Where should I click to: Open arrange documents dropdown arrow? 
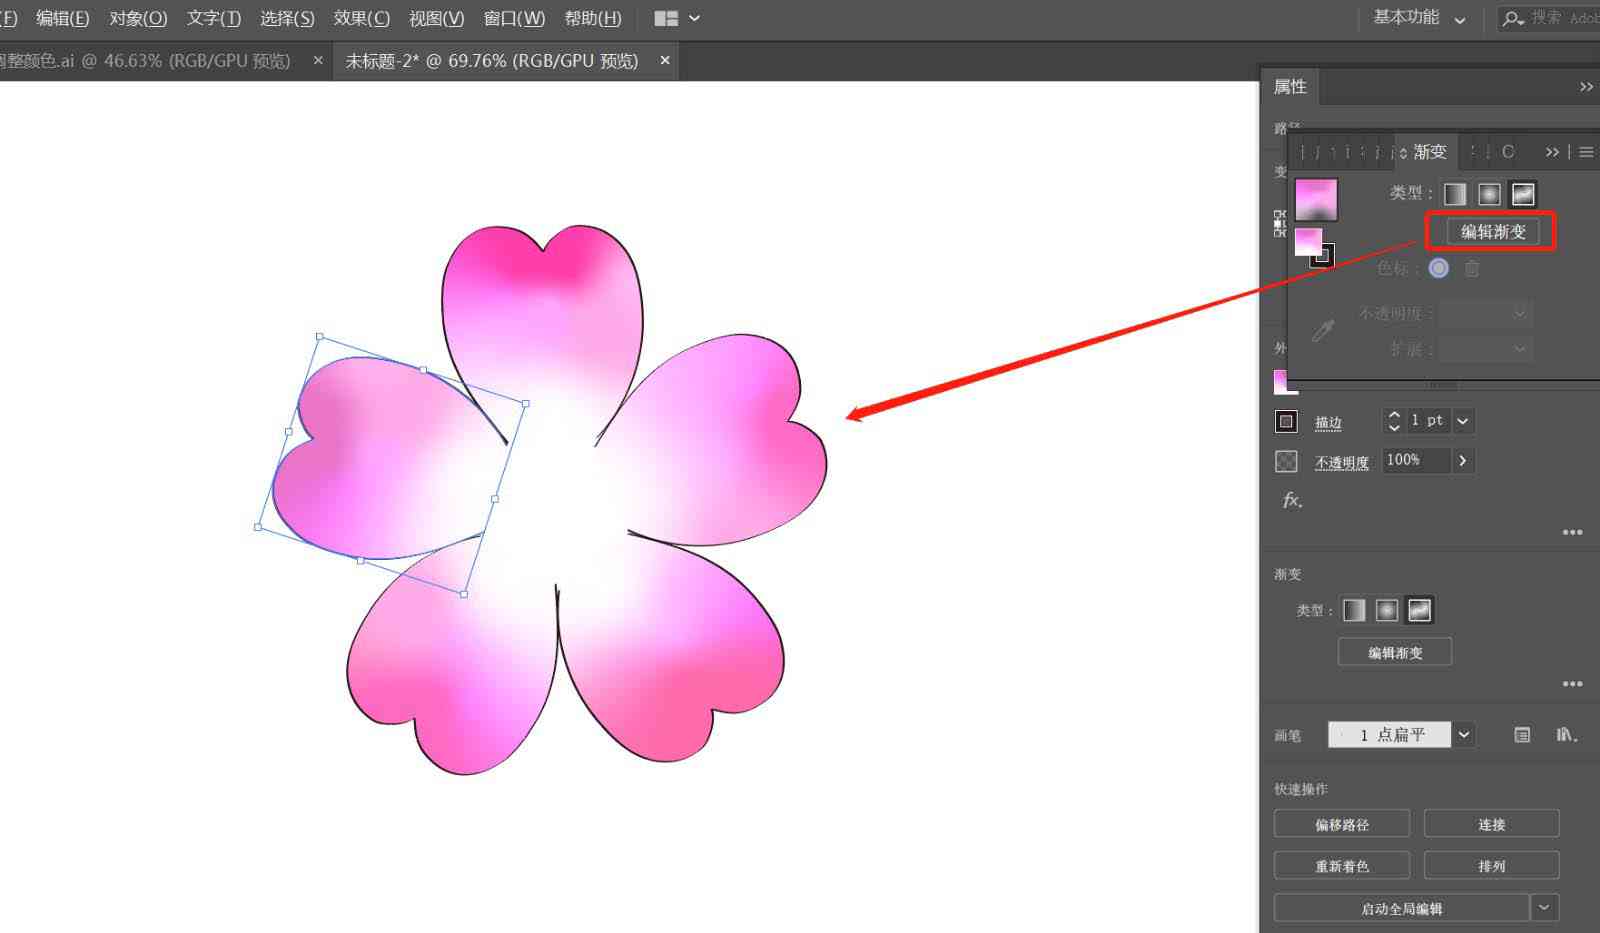click(694, 18)
